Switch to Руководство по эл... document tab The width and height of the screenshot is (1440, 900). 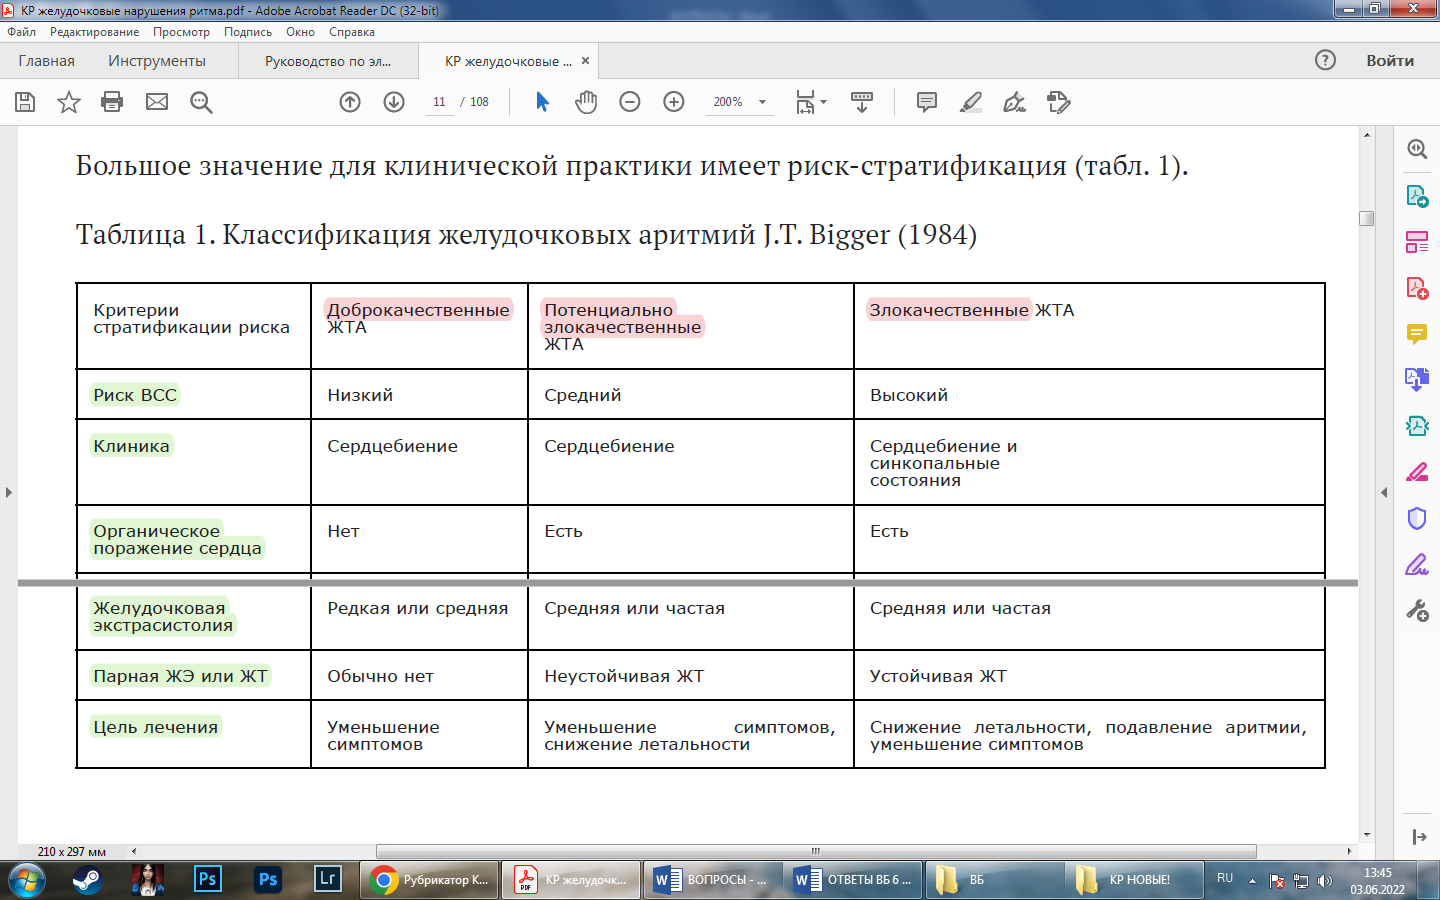tap(328, 61)
